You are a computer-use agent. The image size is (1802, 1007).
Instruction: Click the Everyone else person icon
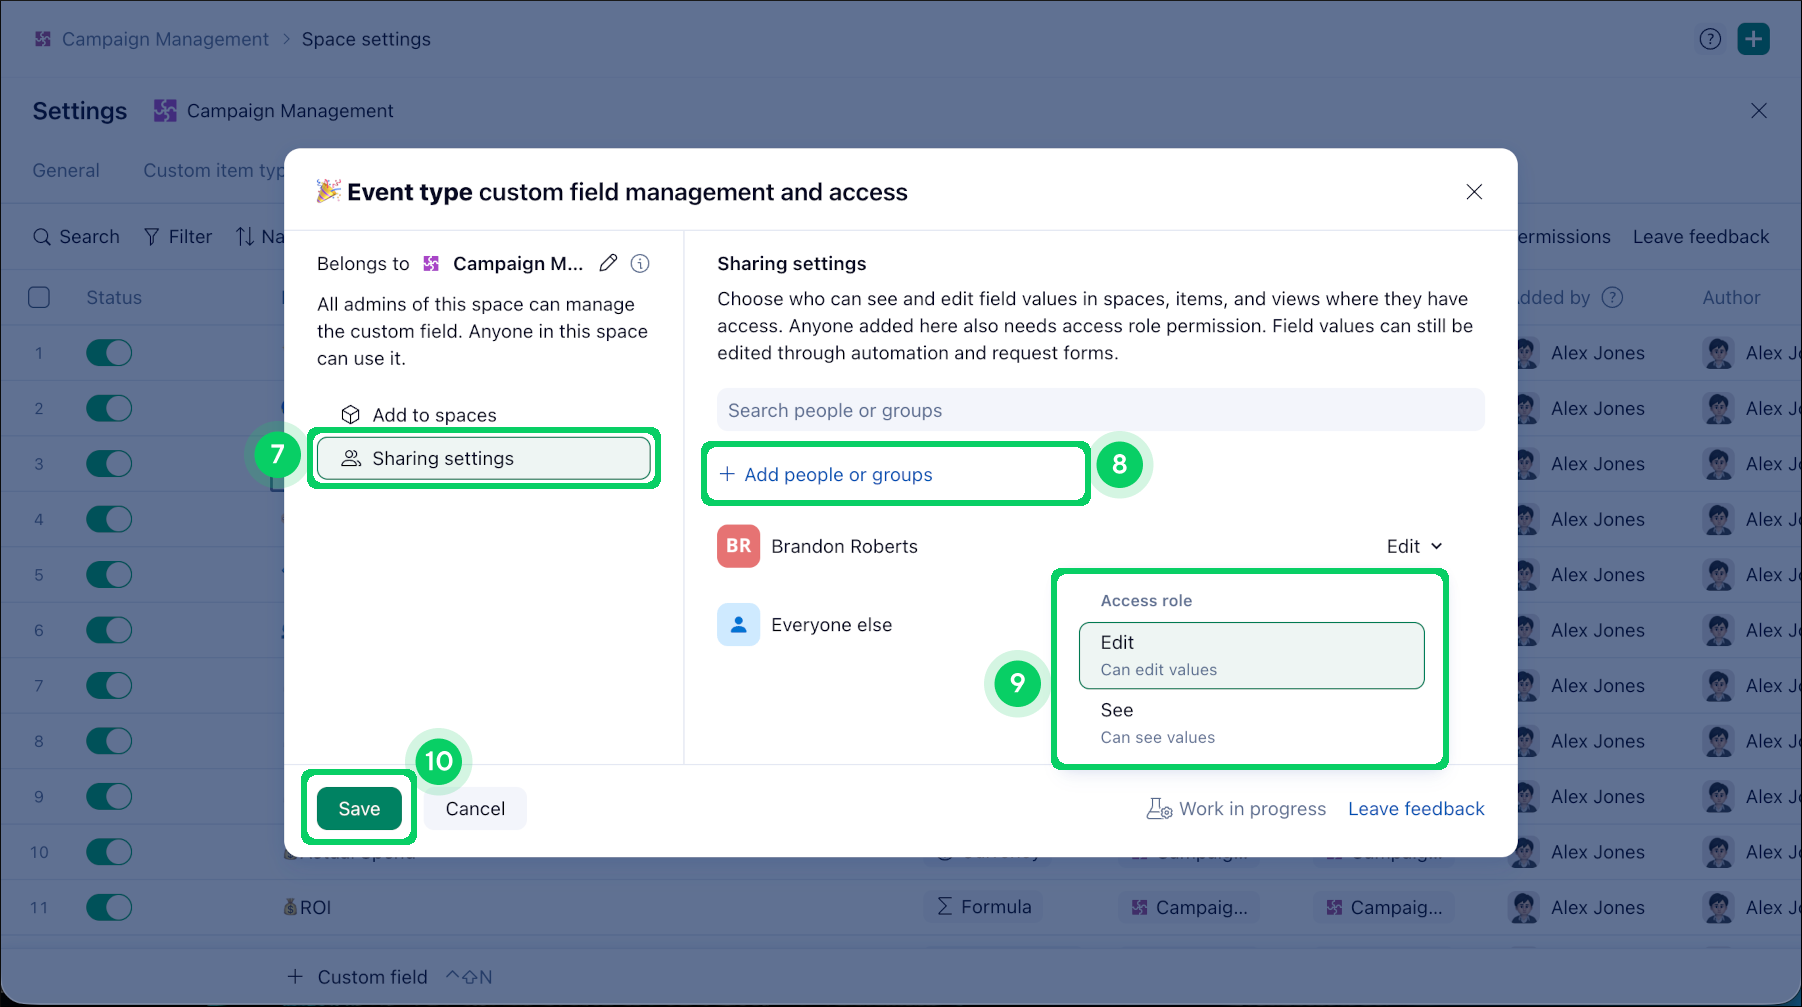738,624
